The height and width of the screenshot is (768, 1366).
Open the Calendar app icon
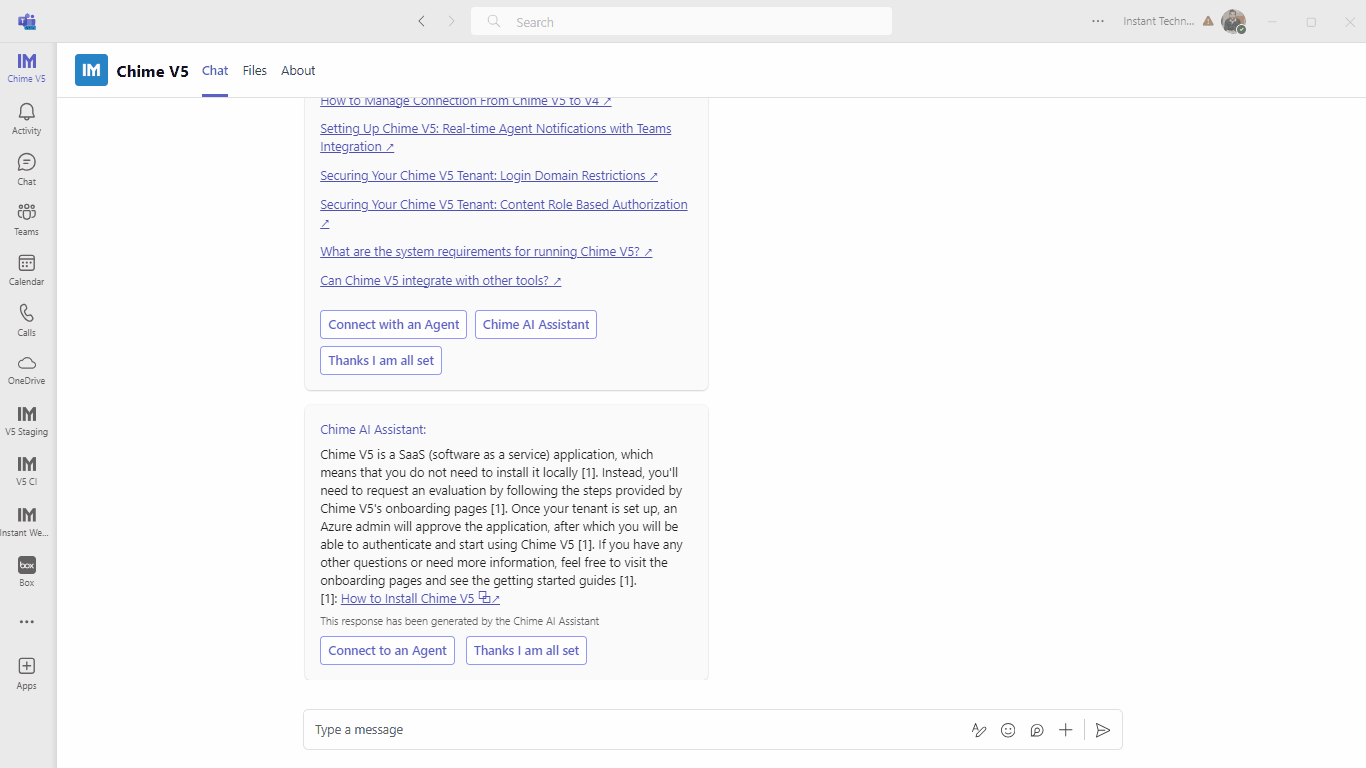(x=27, y=269)
